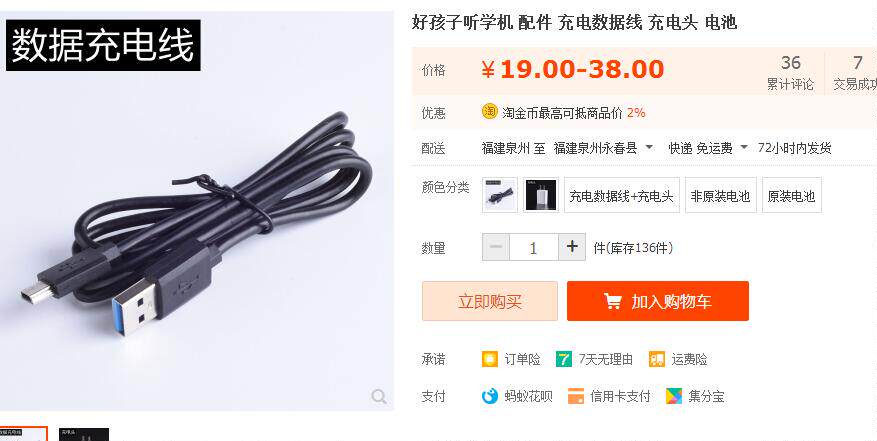
Task: Click the green 7天无理由 icon
Action: (564, 359)
